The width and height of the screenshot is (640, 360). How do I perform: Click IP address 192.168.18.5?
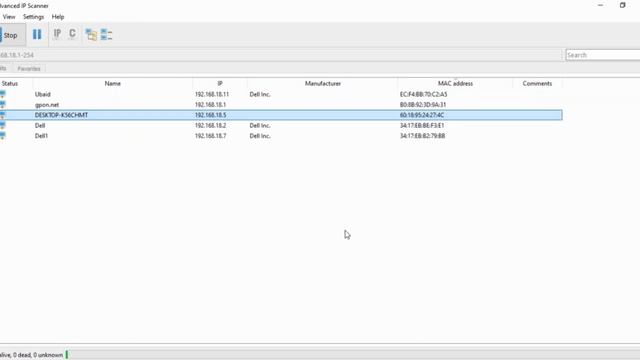pyautogui.click(x=210, y=115)
